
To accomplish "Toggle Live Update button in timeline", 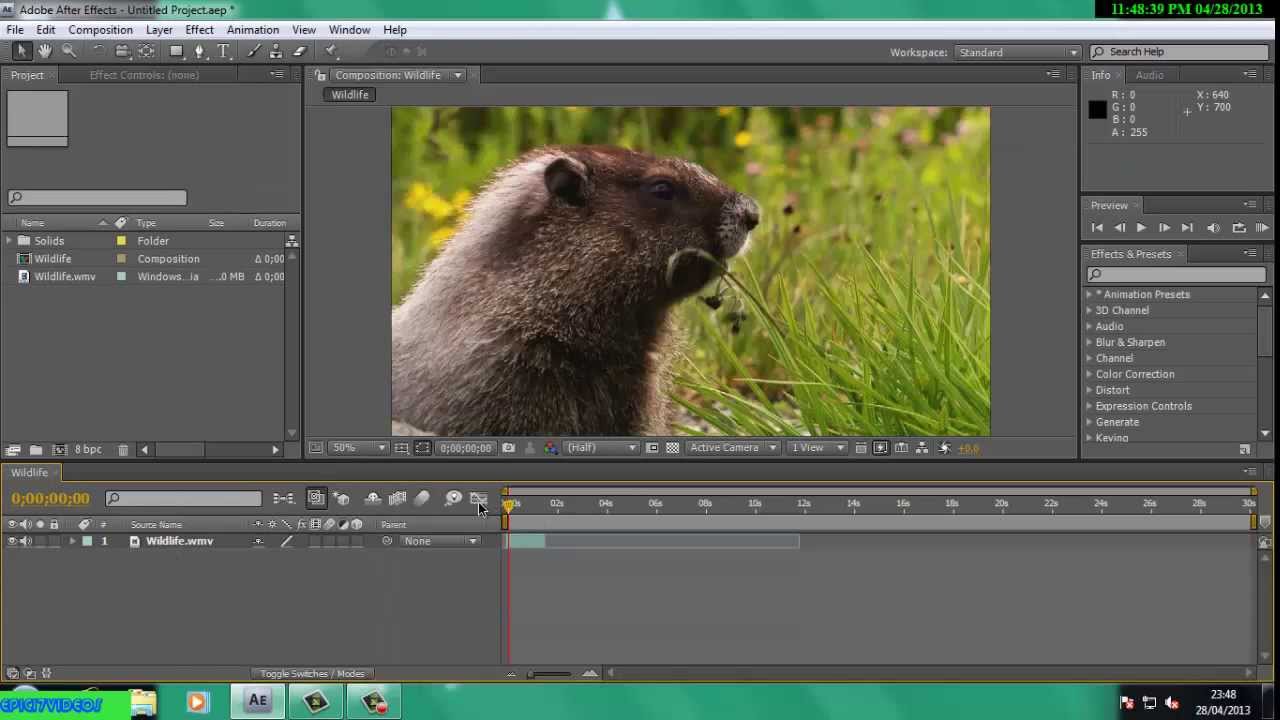I will click(317, 498).
